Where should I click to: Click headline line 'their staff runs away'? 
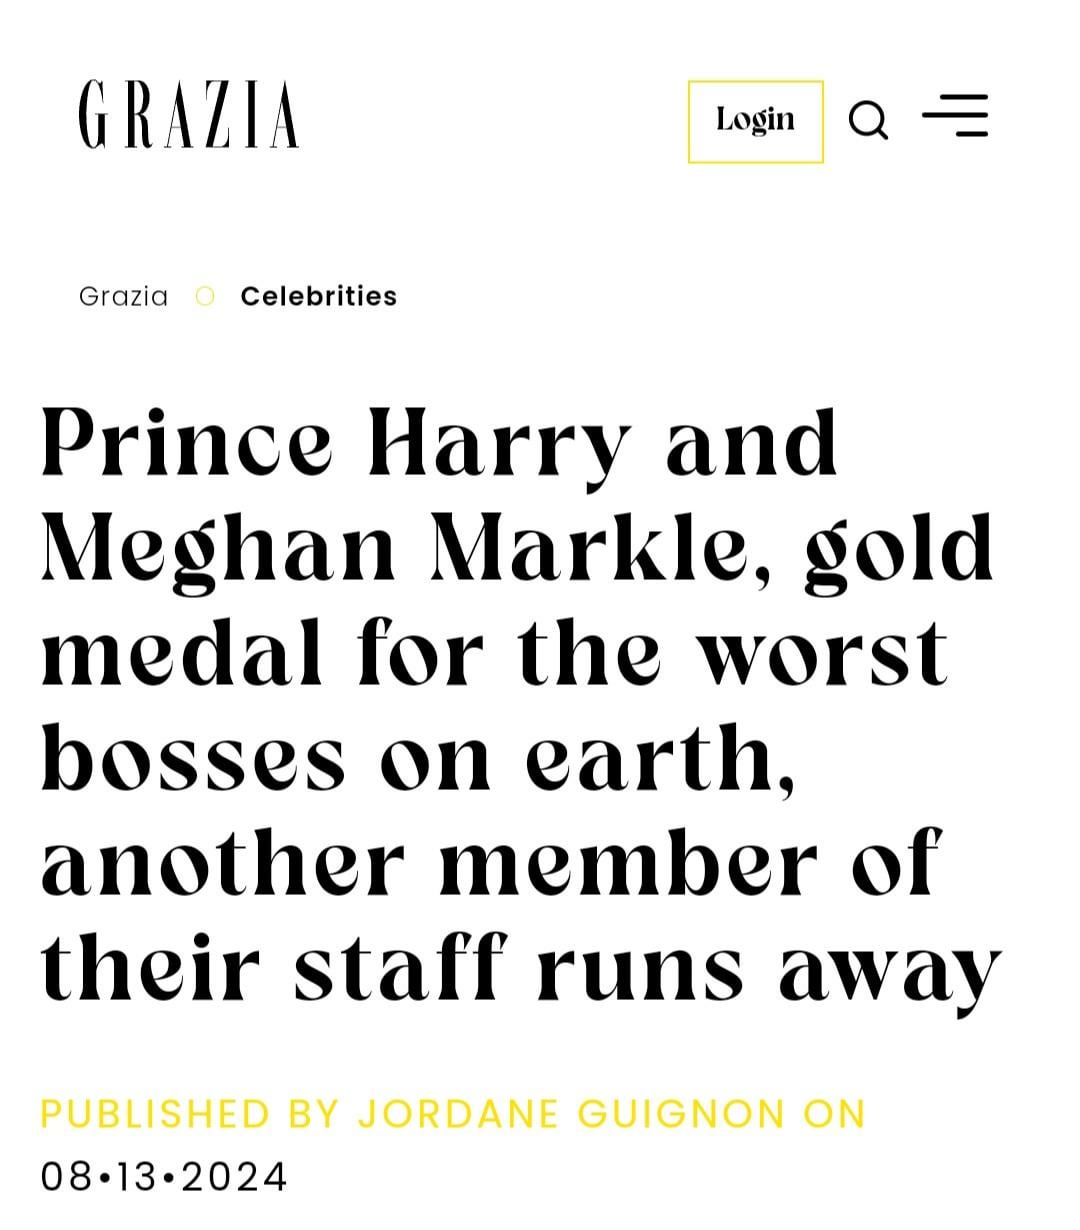520,970
